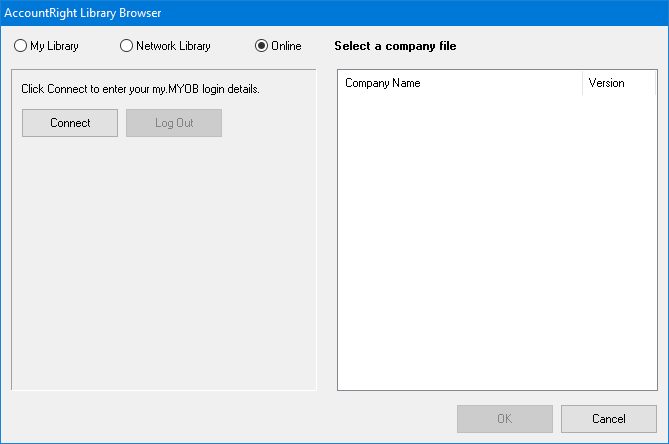Viewport: 669px width, 444px height.
Task: Click empty space in the left connection panel
Action: click(163, 260)
